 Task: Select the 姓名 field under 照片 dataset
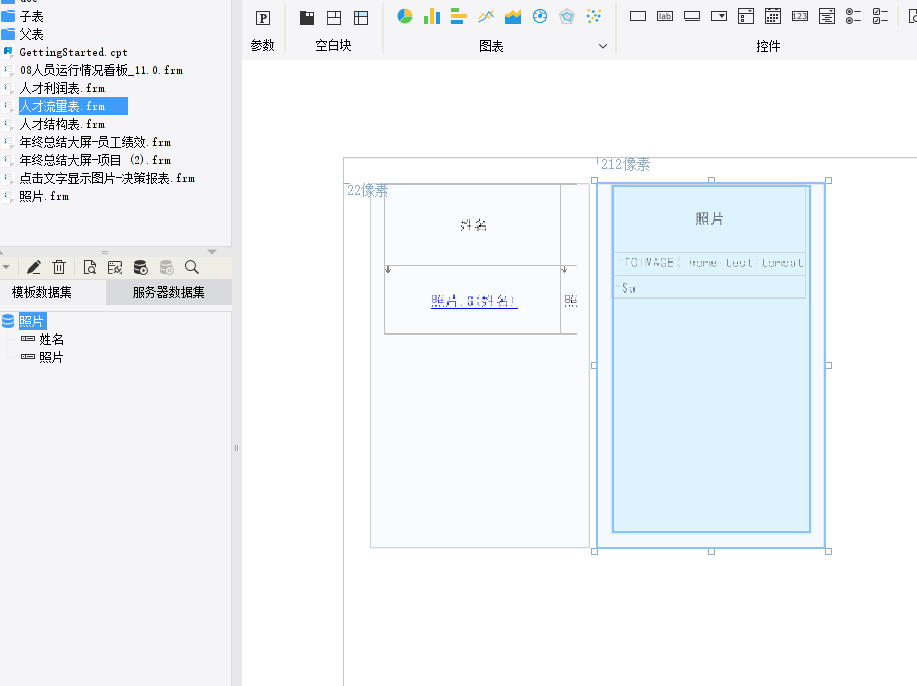pos(51,339)
